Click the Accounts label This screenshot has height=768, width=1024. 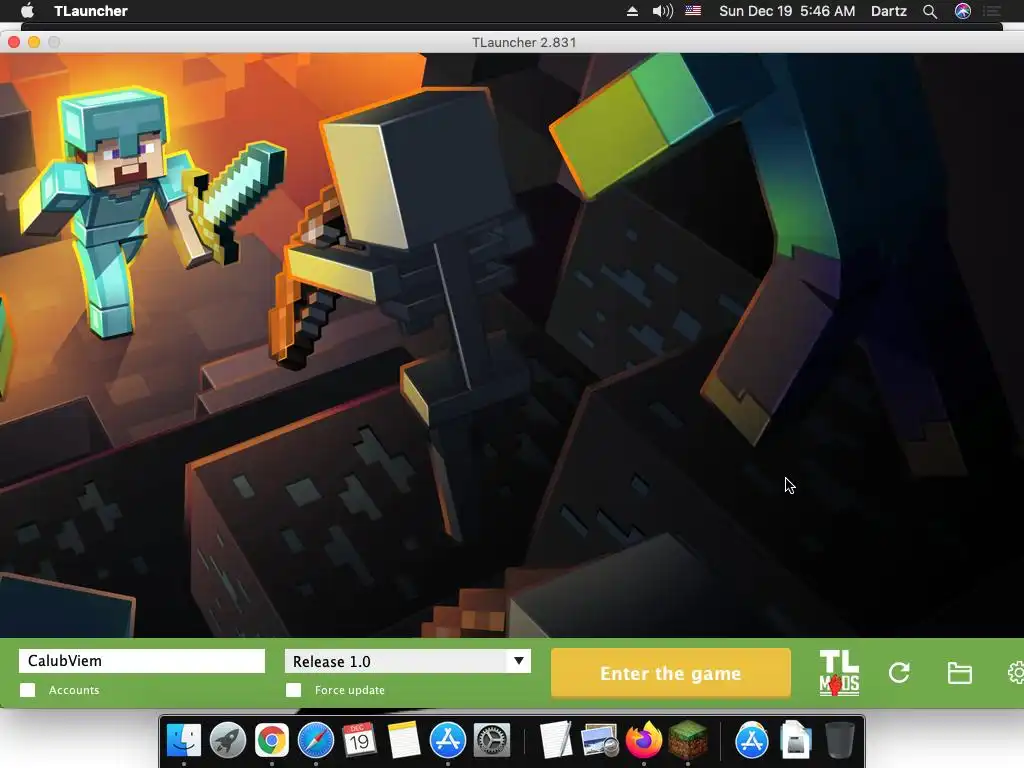tap(74, 690)
